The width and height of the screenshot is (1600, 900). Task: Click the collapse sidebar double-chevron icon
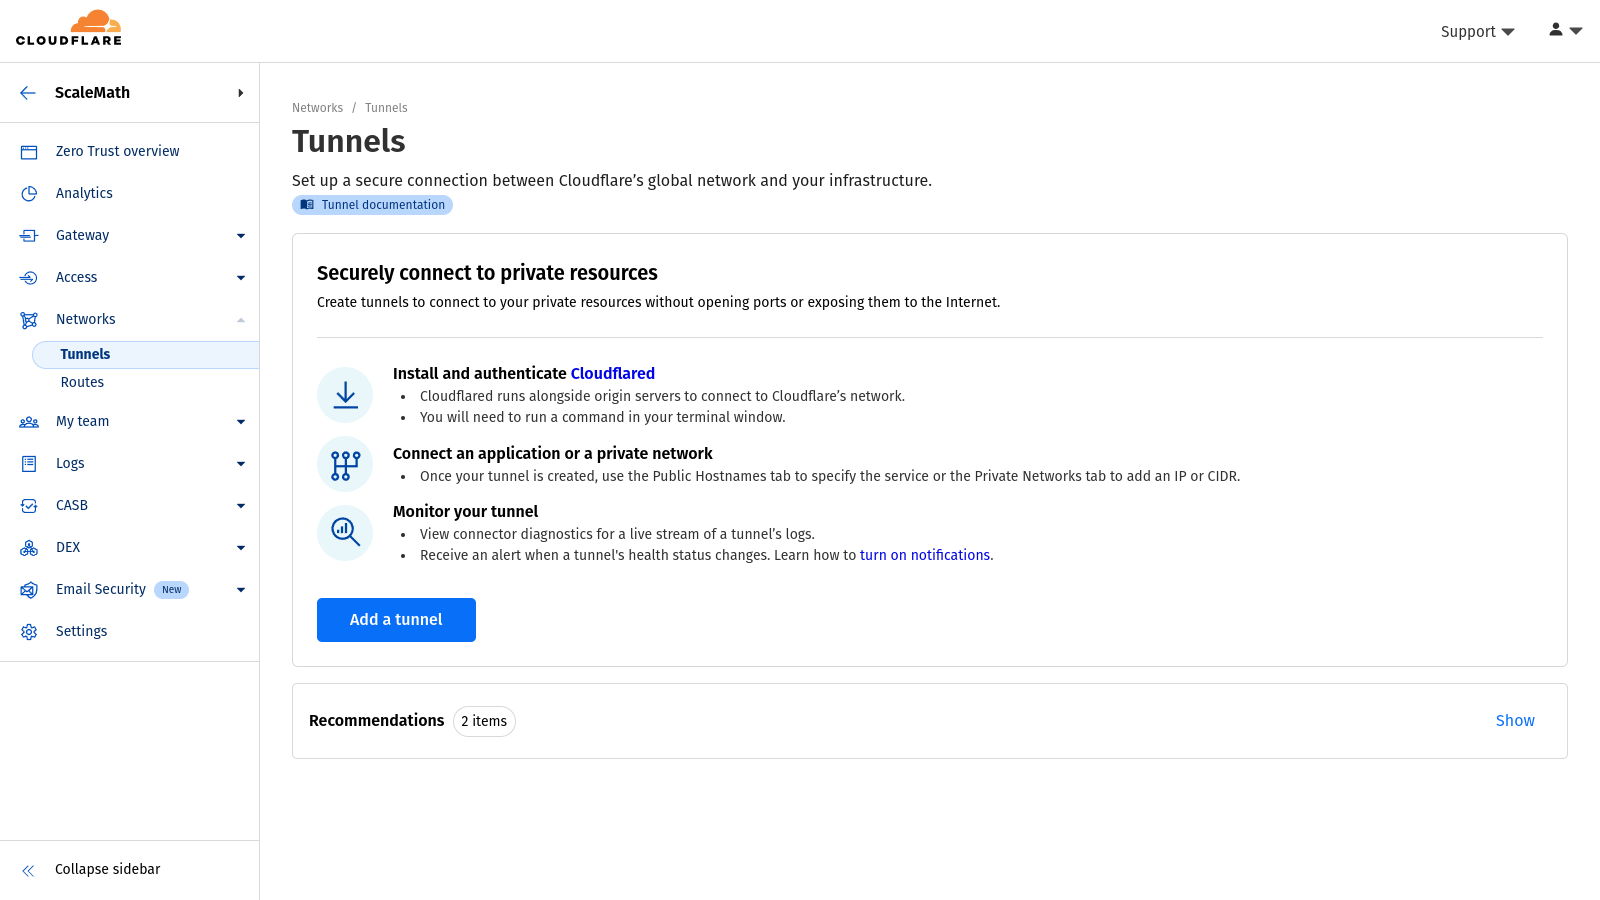point(29,870)
